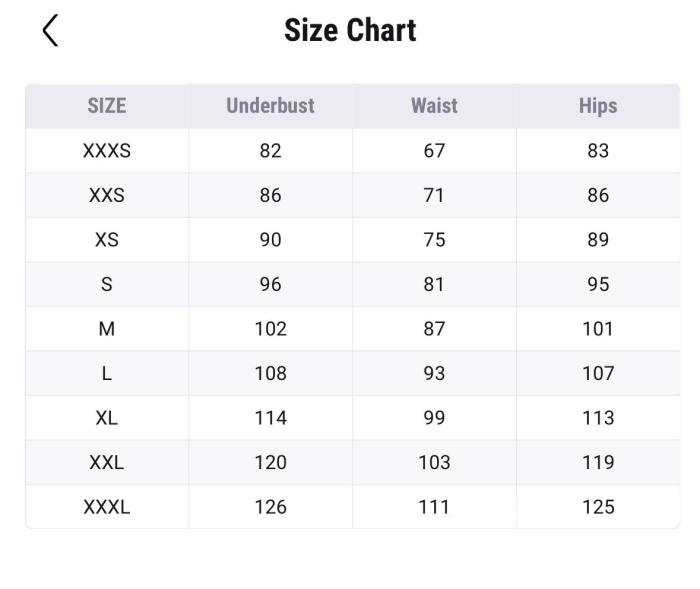700x589 pixels.
Task: Click waist value 103 for size XXL
Action: [x=434, y=462]
